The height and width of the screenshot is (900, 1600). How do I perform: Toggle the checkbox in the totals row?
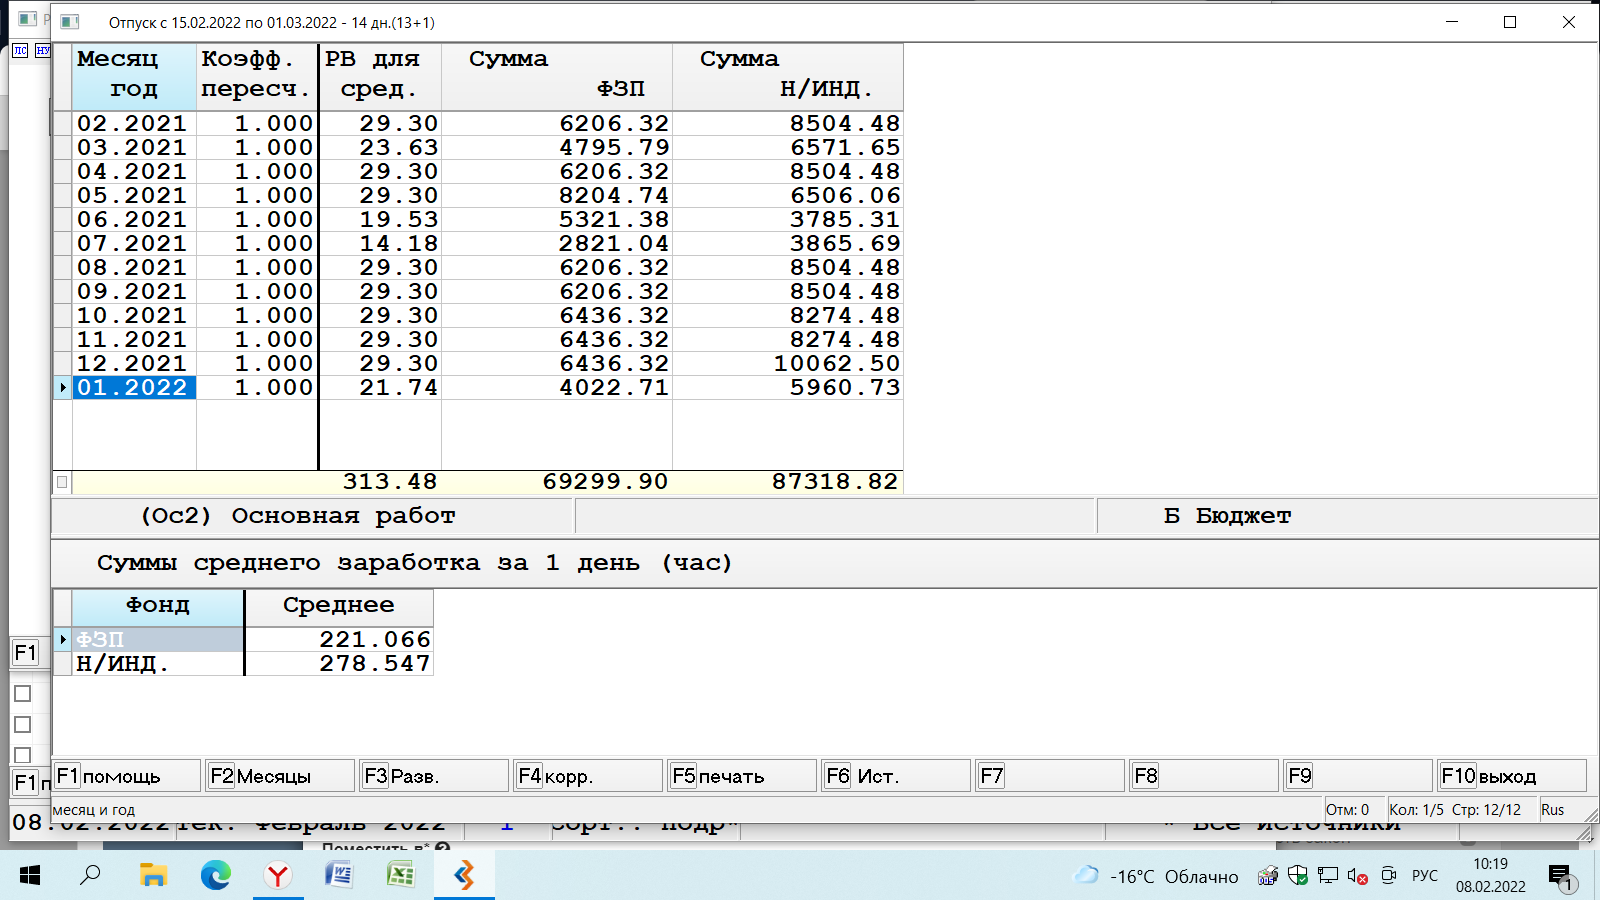click(x=62, y=482)
